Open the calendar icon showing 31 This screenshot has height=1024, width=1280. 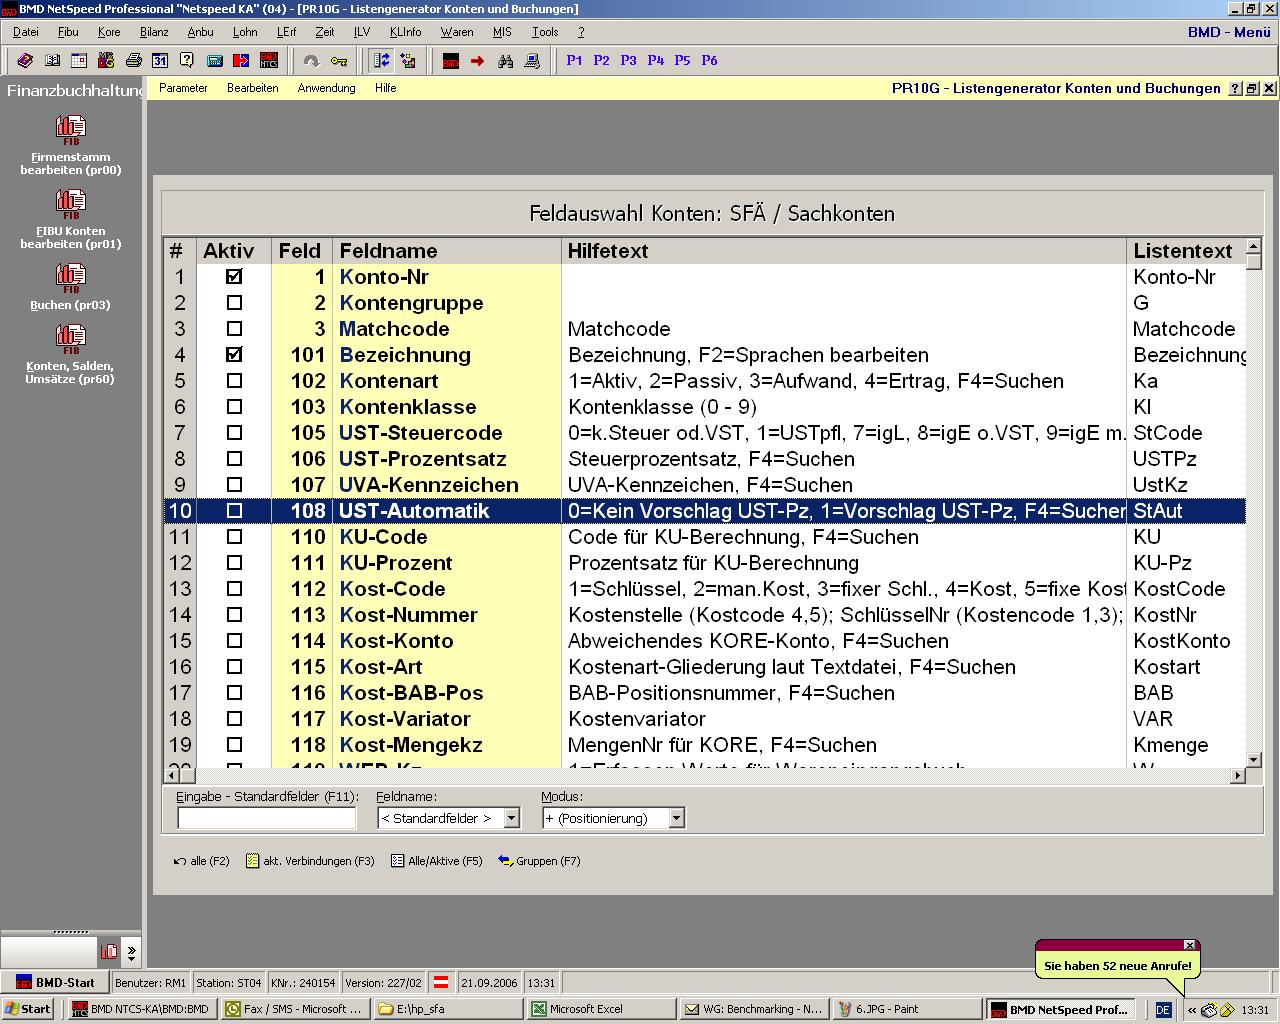tap(160, 61)
